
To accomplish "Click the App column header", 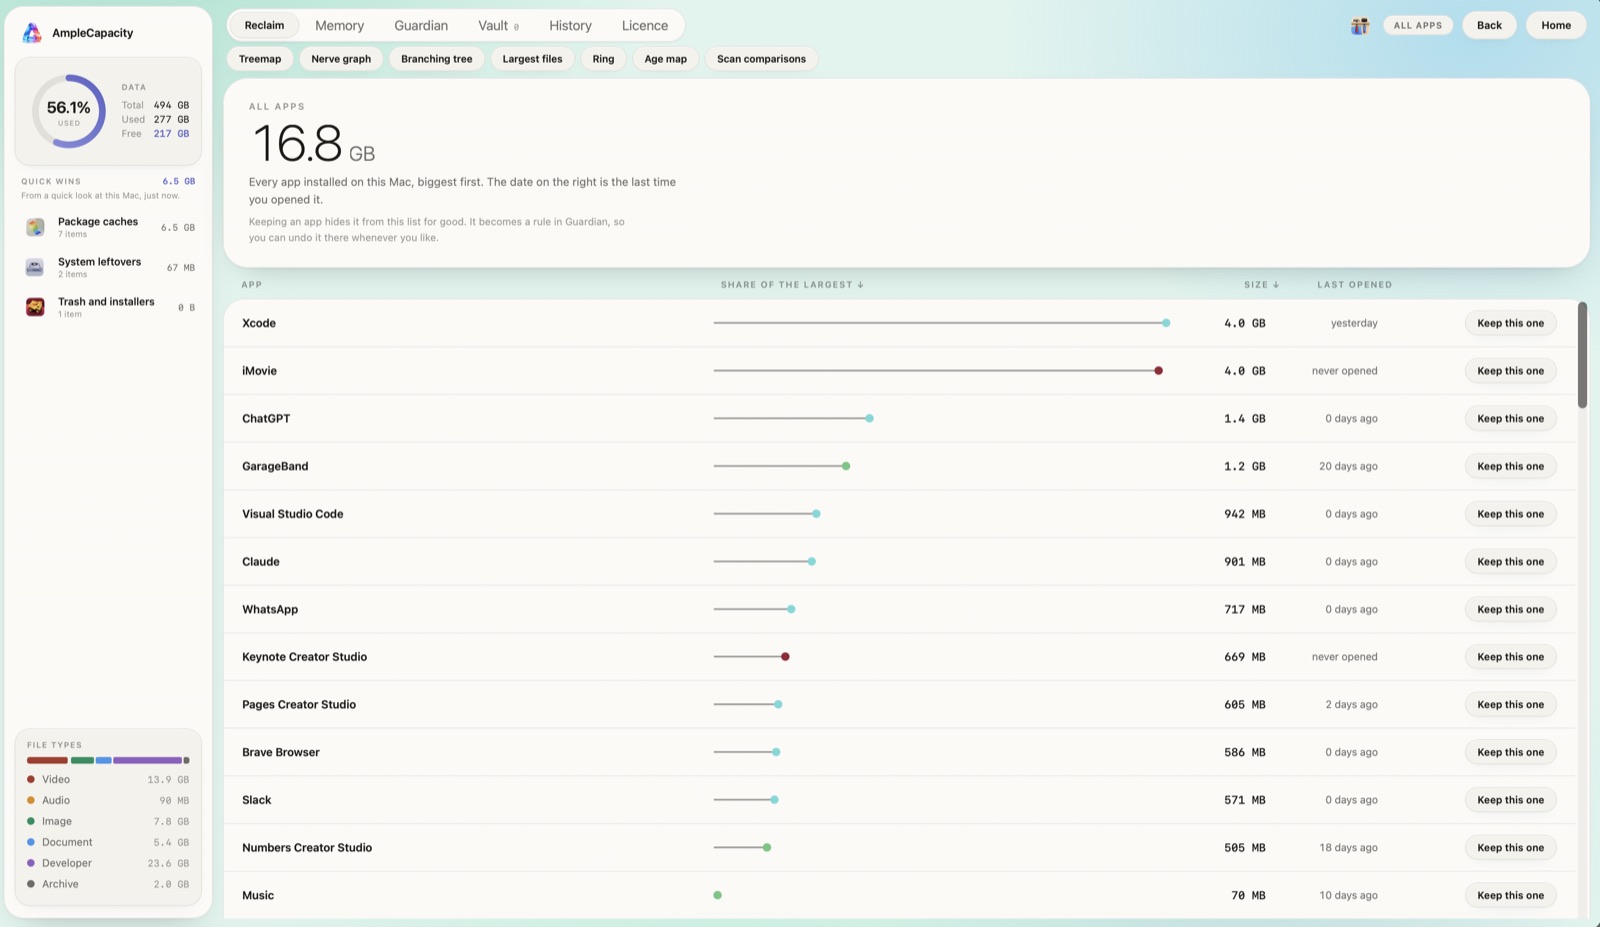I will 252,285.
